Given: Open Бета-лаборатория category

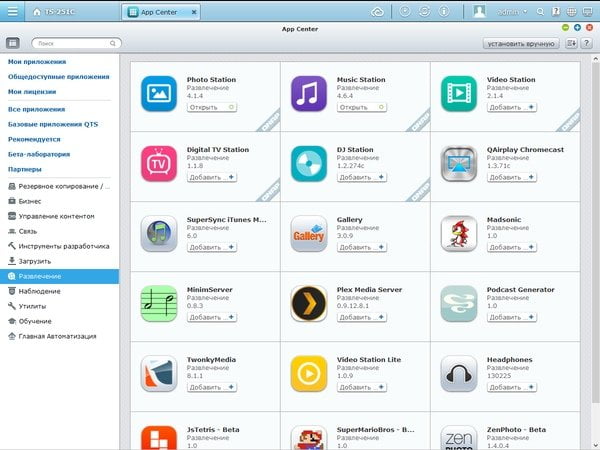Looking at the screenshot, I should tap(39, 154).
